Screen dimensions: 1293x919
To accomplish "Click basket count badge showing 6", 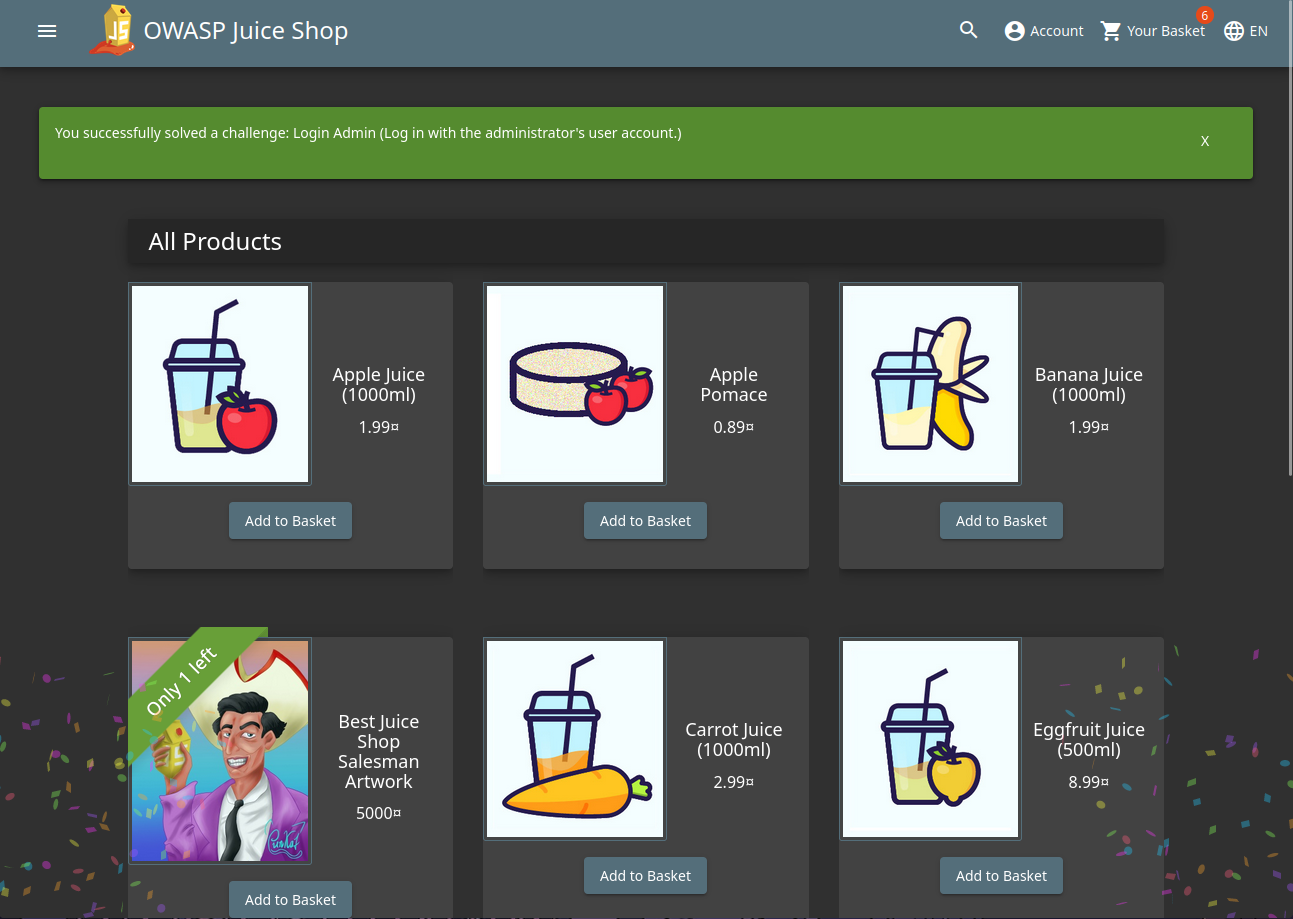I will click(x=1204, y=16).
